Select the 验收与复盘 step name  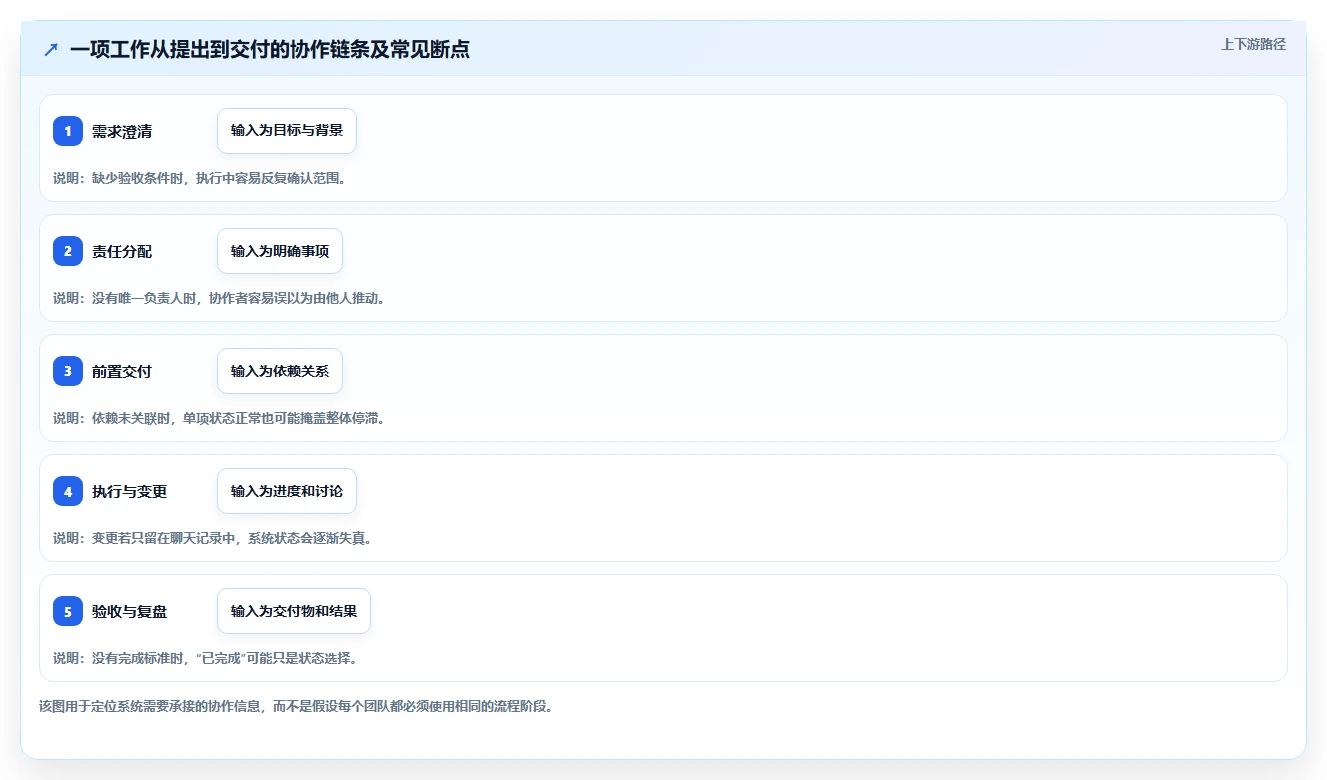129,611
